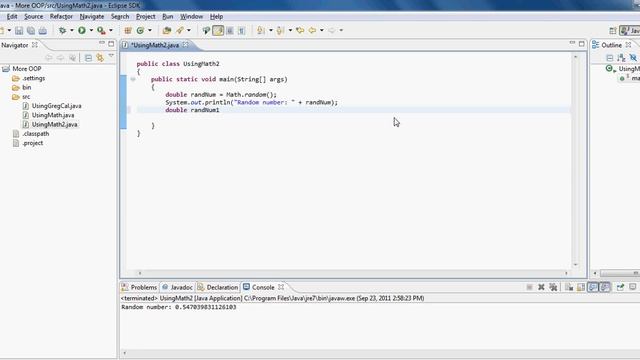Toggle Show Console on Standard Error
Viewport: 640px width, 360px height.
coord(605,287)
